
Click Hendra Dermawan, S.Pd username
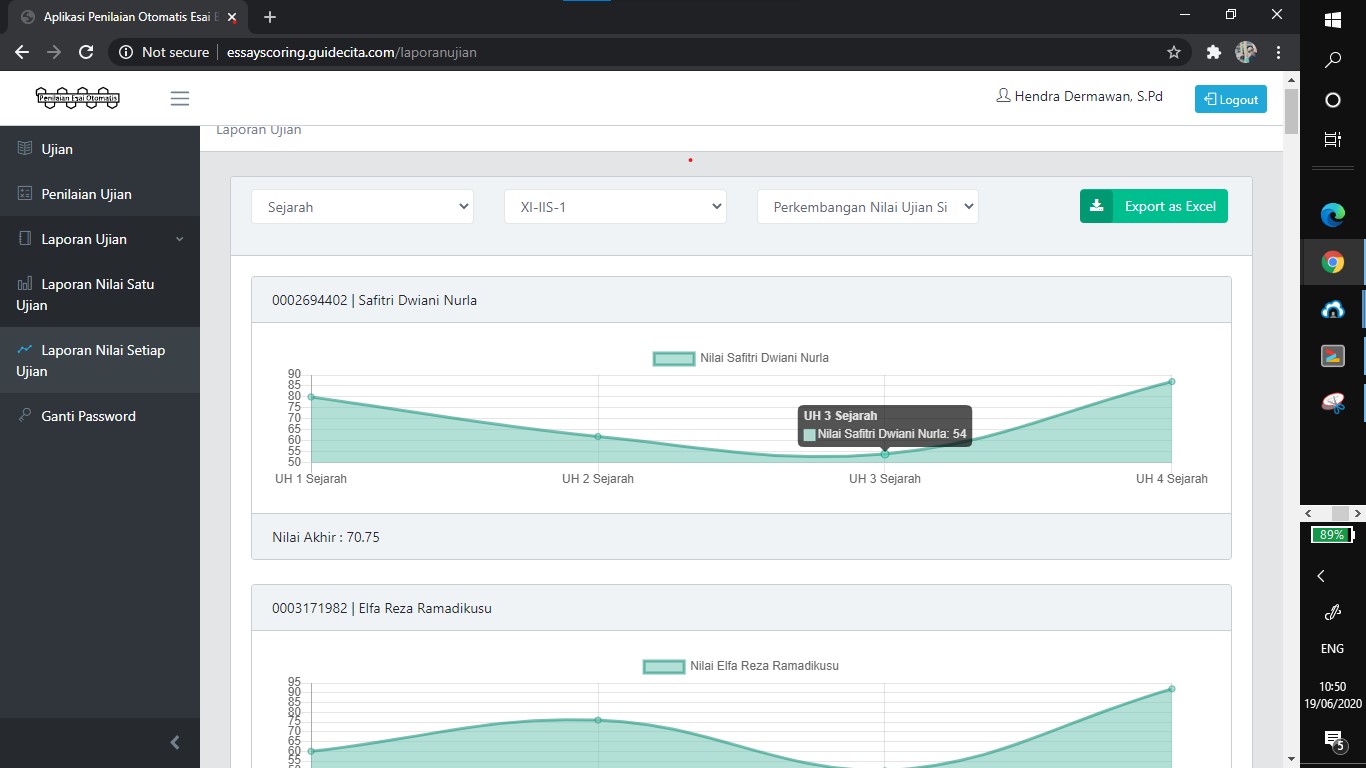(x=1088, y=97)
